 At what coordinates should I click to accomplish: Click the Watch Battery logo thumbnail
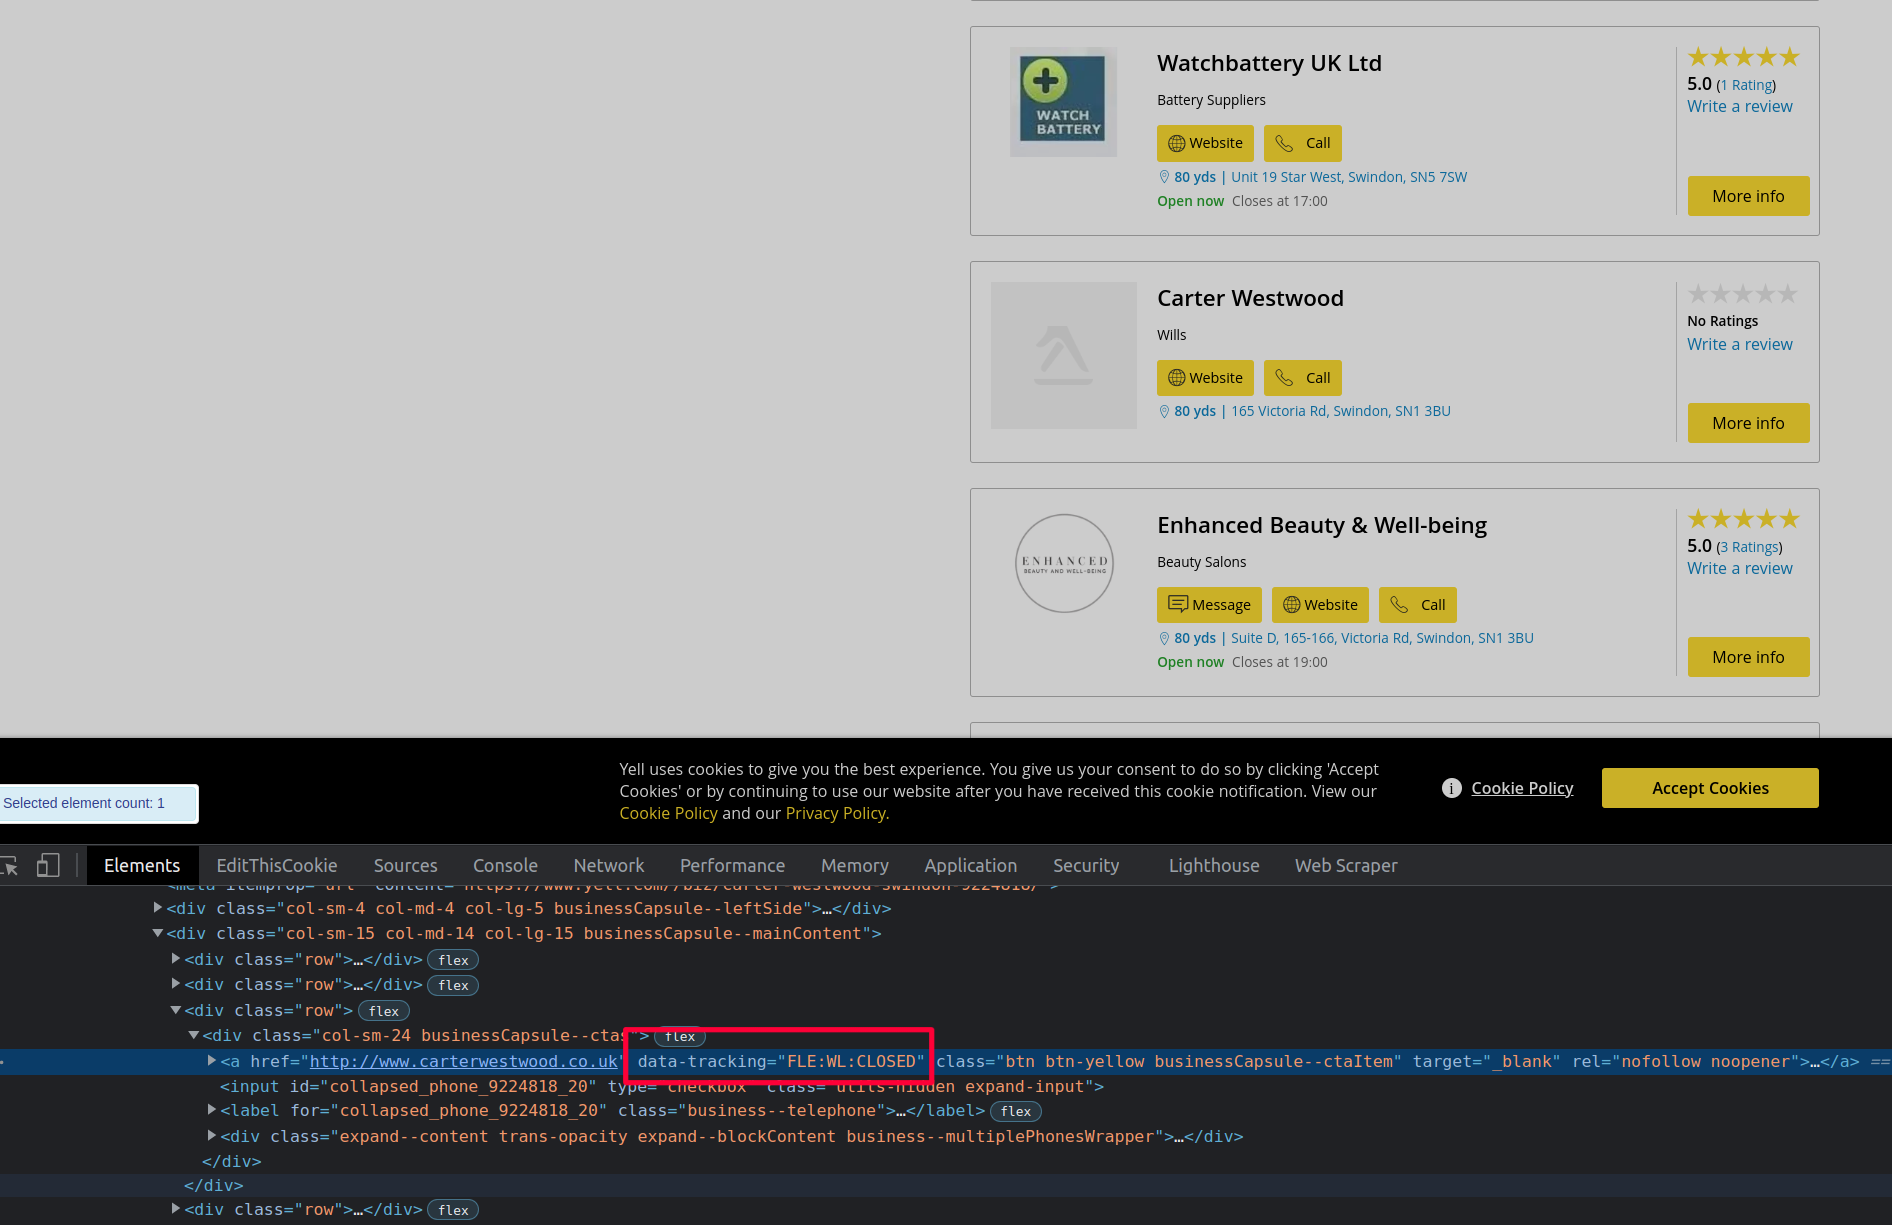[1063, 102]
